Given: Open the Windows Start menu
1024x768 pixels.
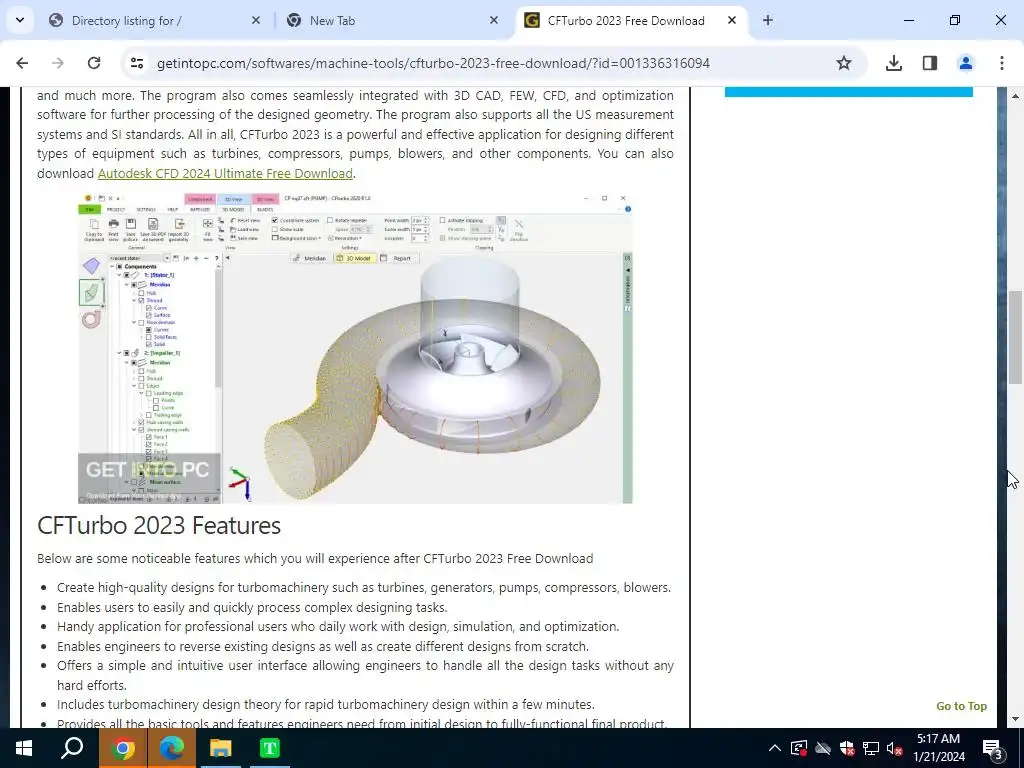Looking at the screenshot, I should pos(24,748).
